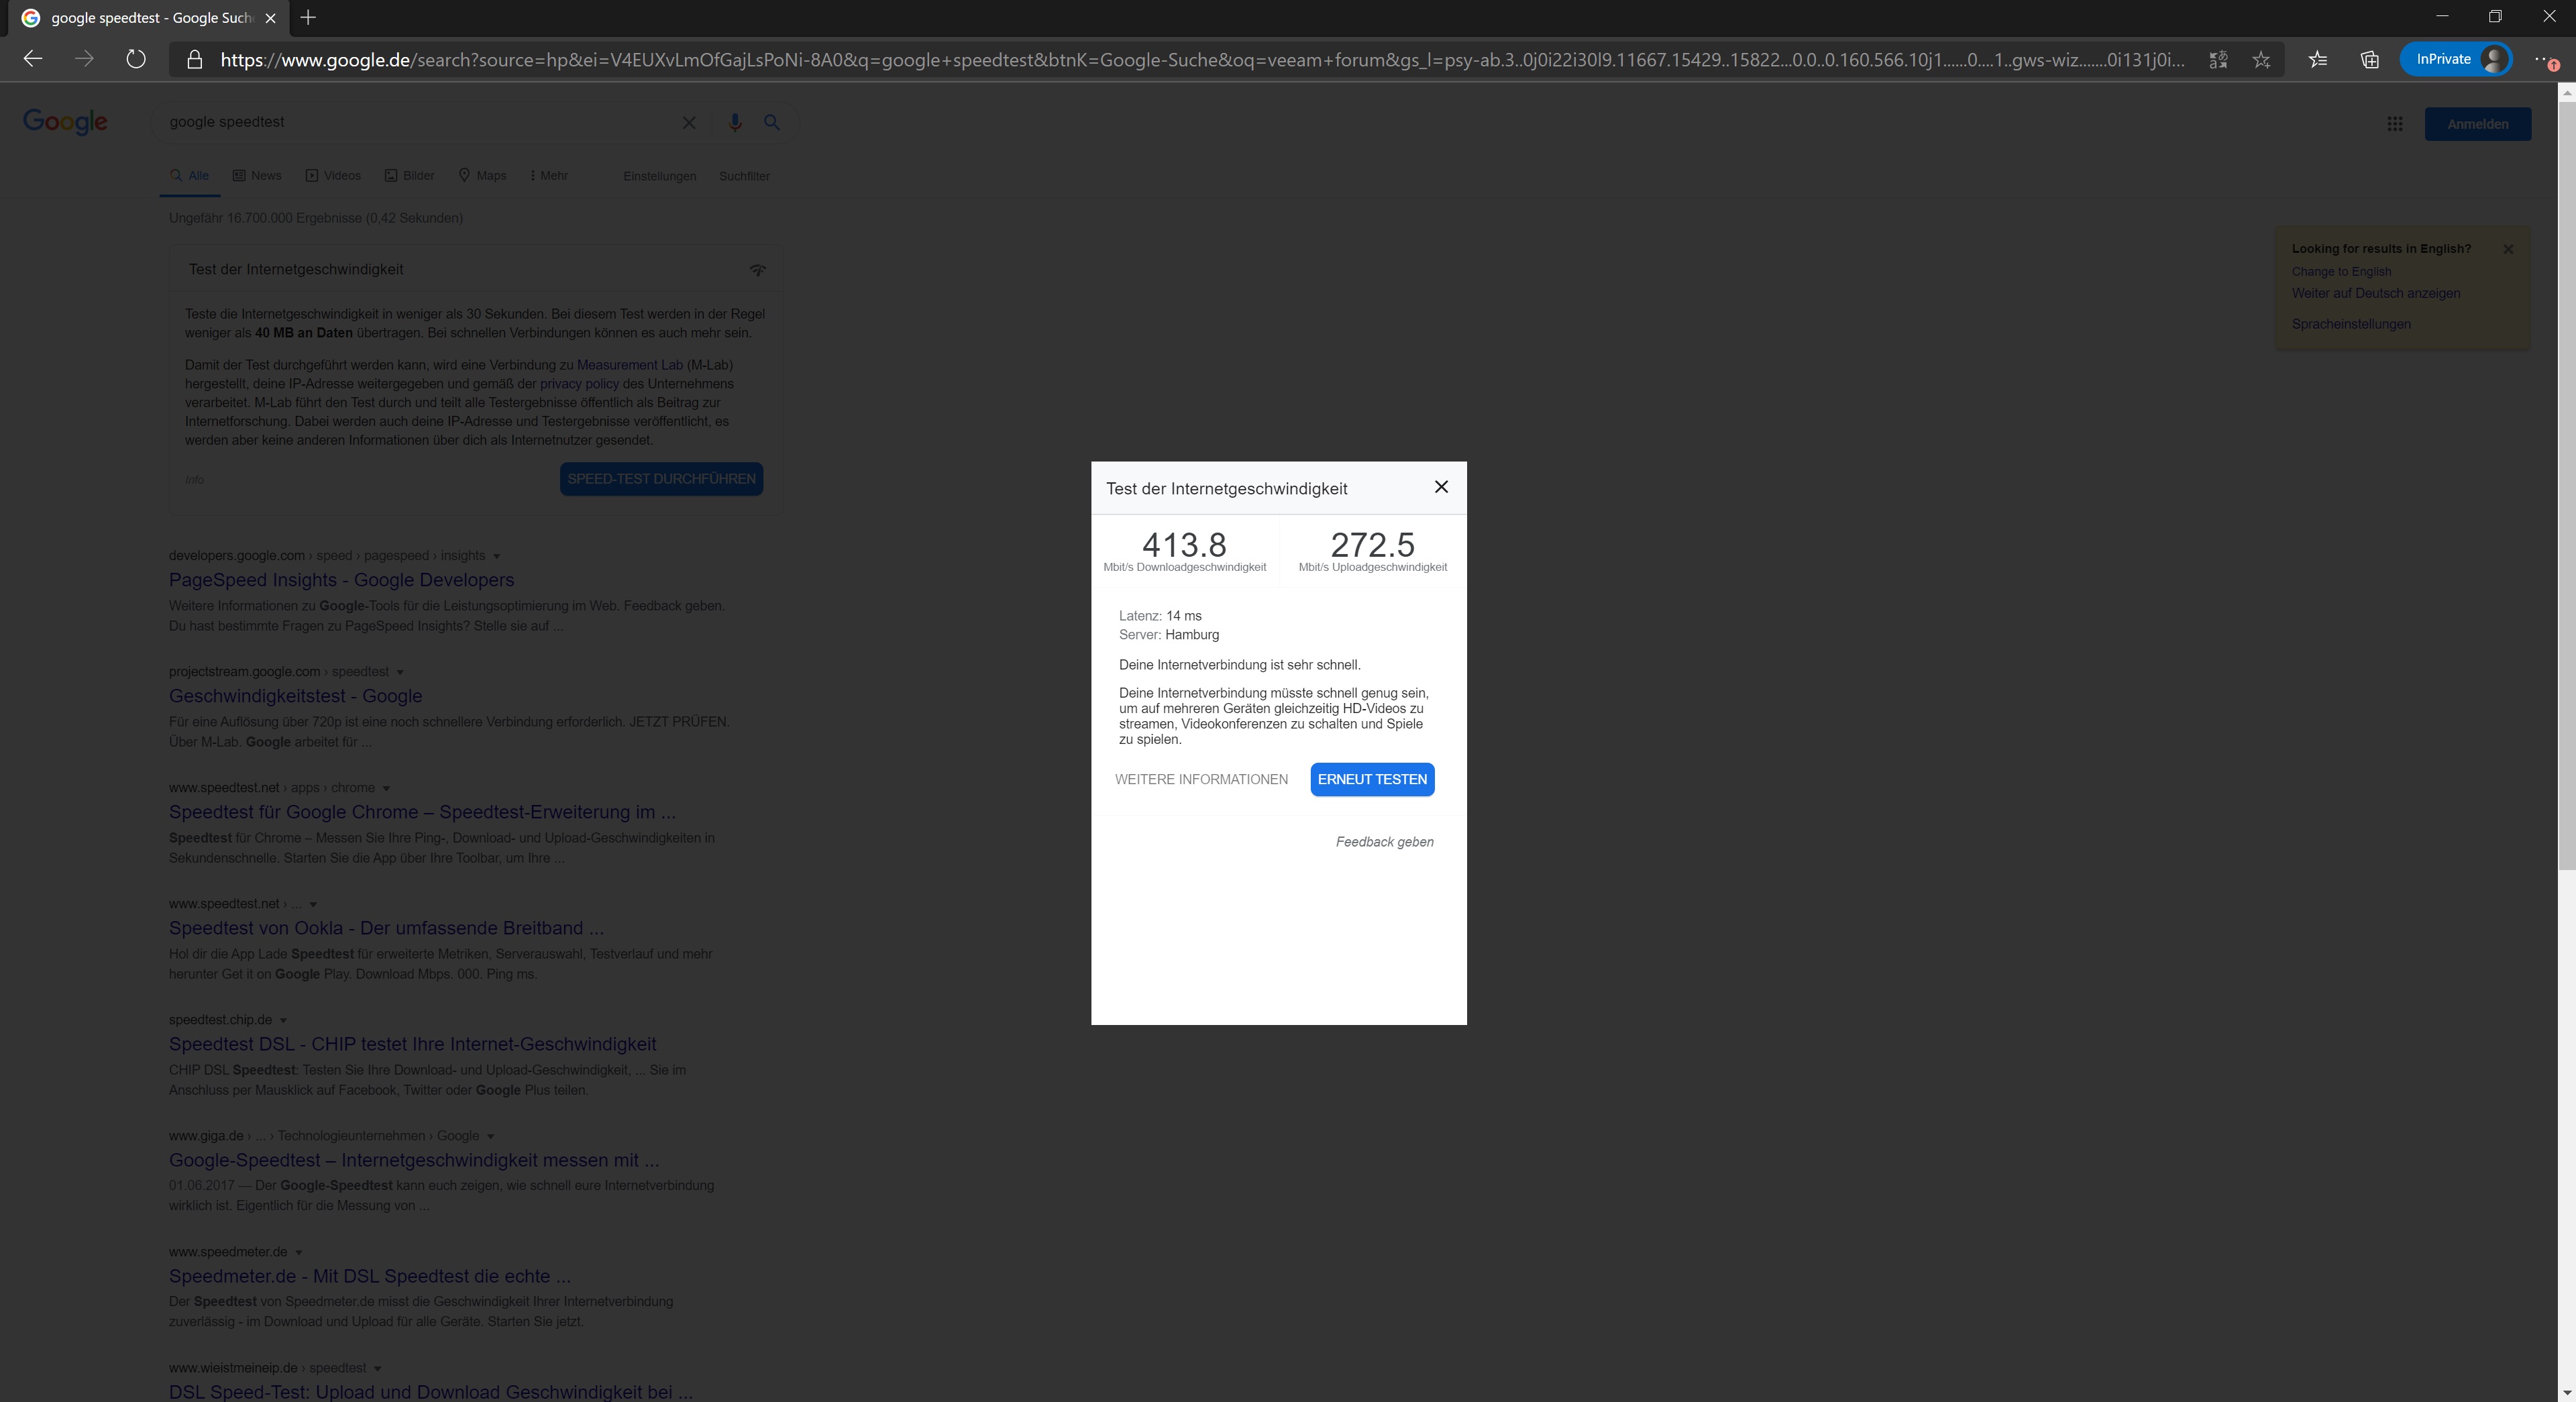
Task: Switch to the News tab
Action: 257,176
